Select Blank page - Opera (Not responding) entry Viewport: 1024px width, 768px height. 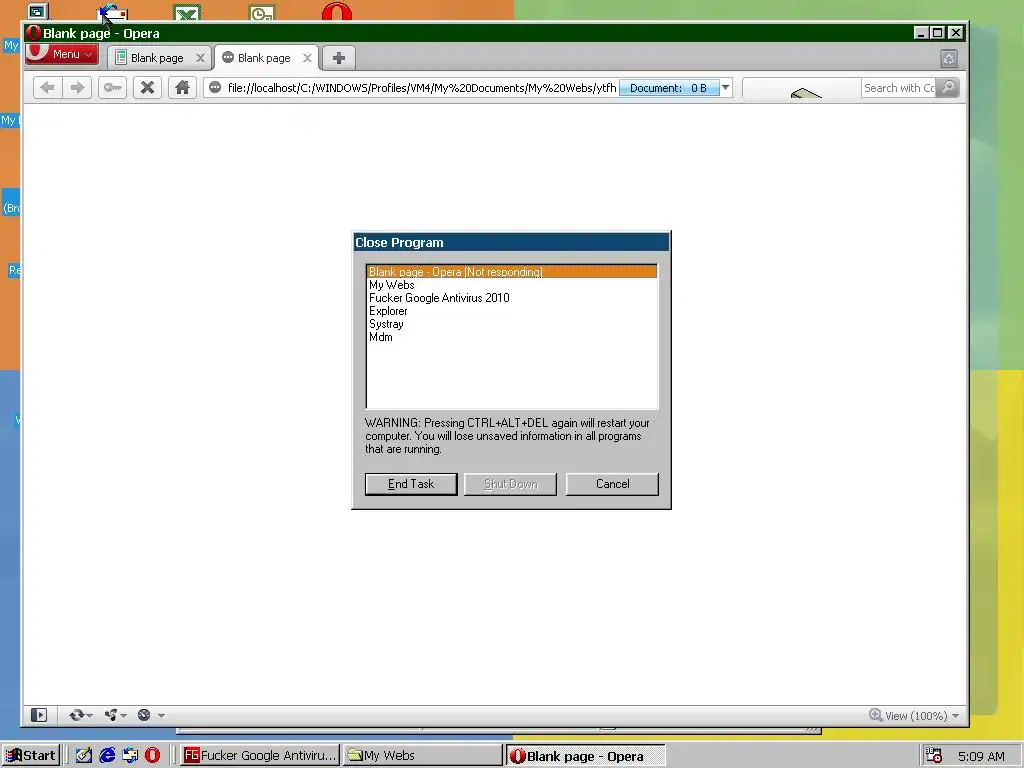(512, 272)
